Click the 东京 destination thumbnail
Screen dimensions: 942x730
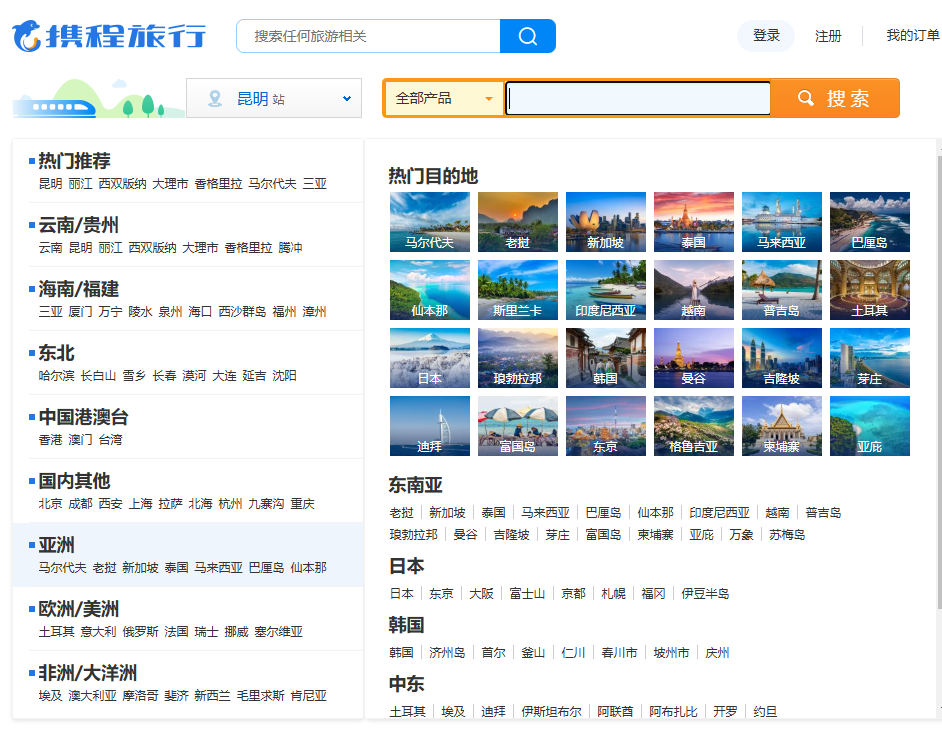point(605,426)
